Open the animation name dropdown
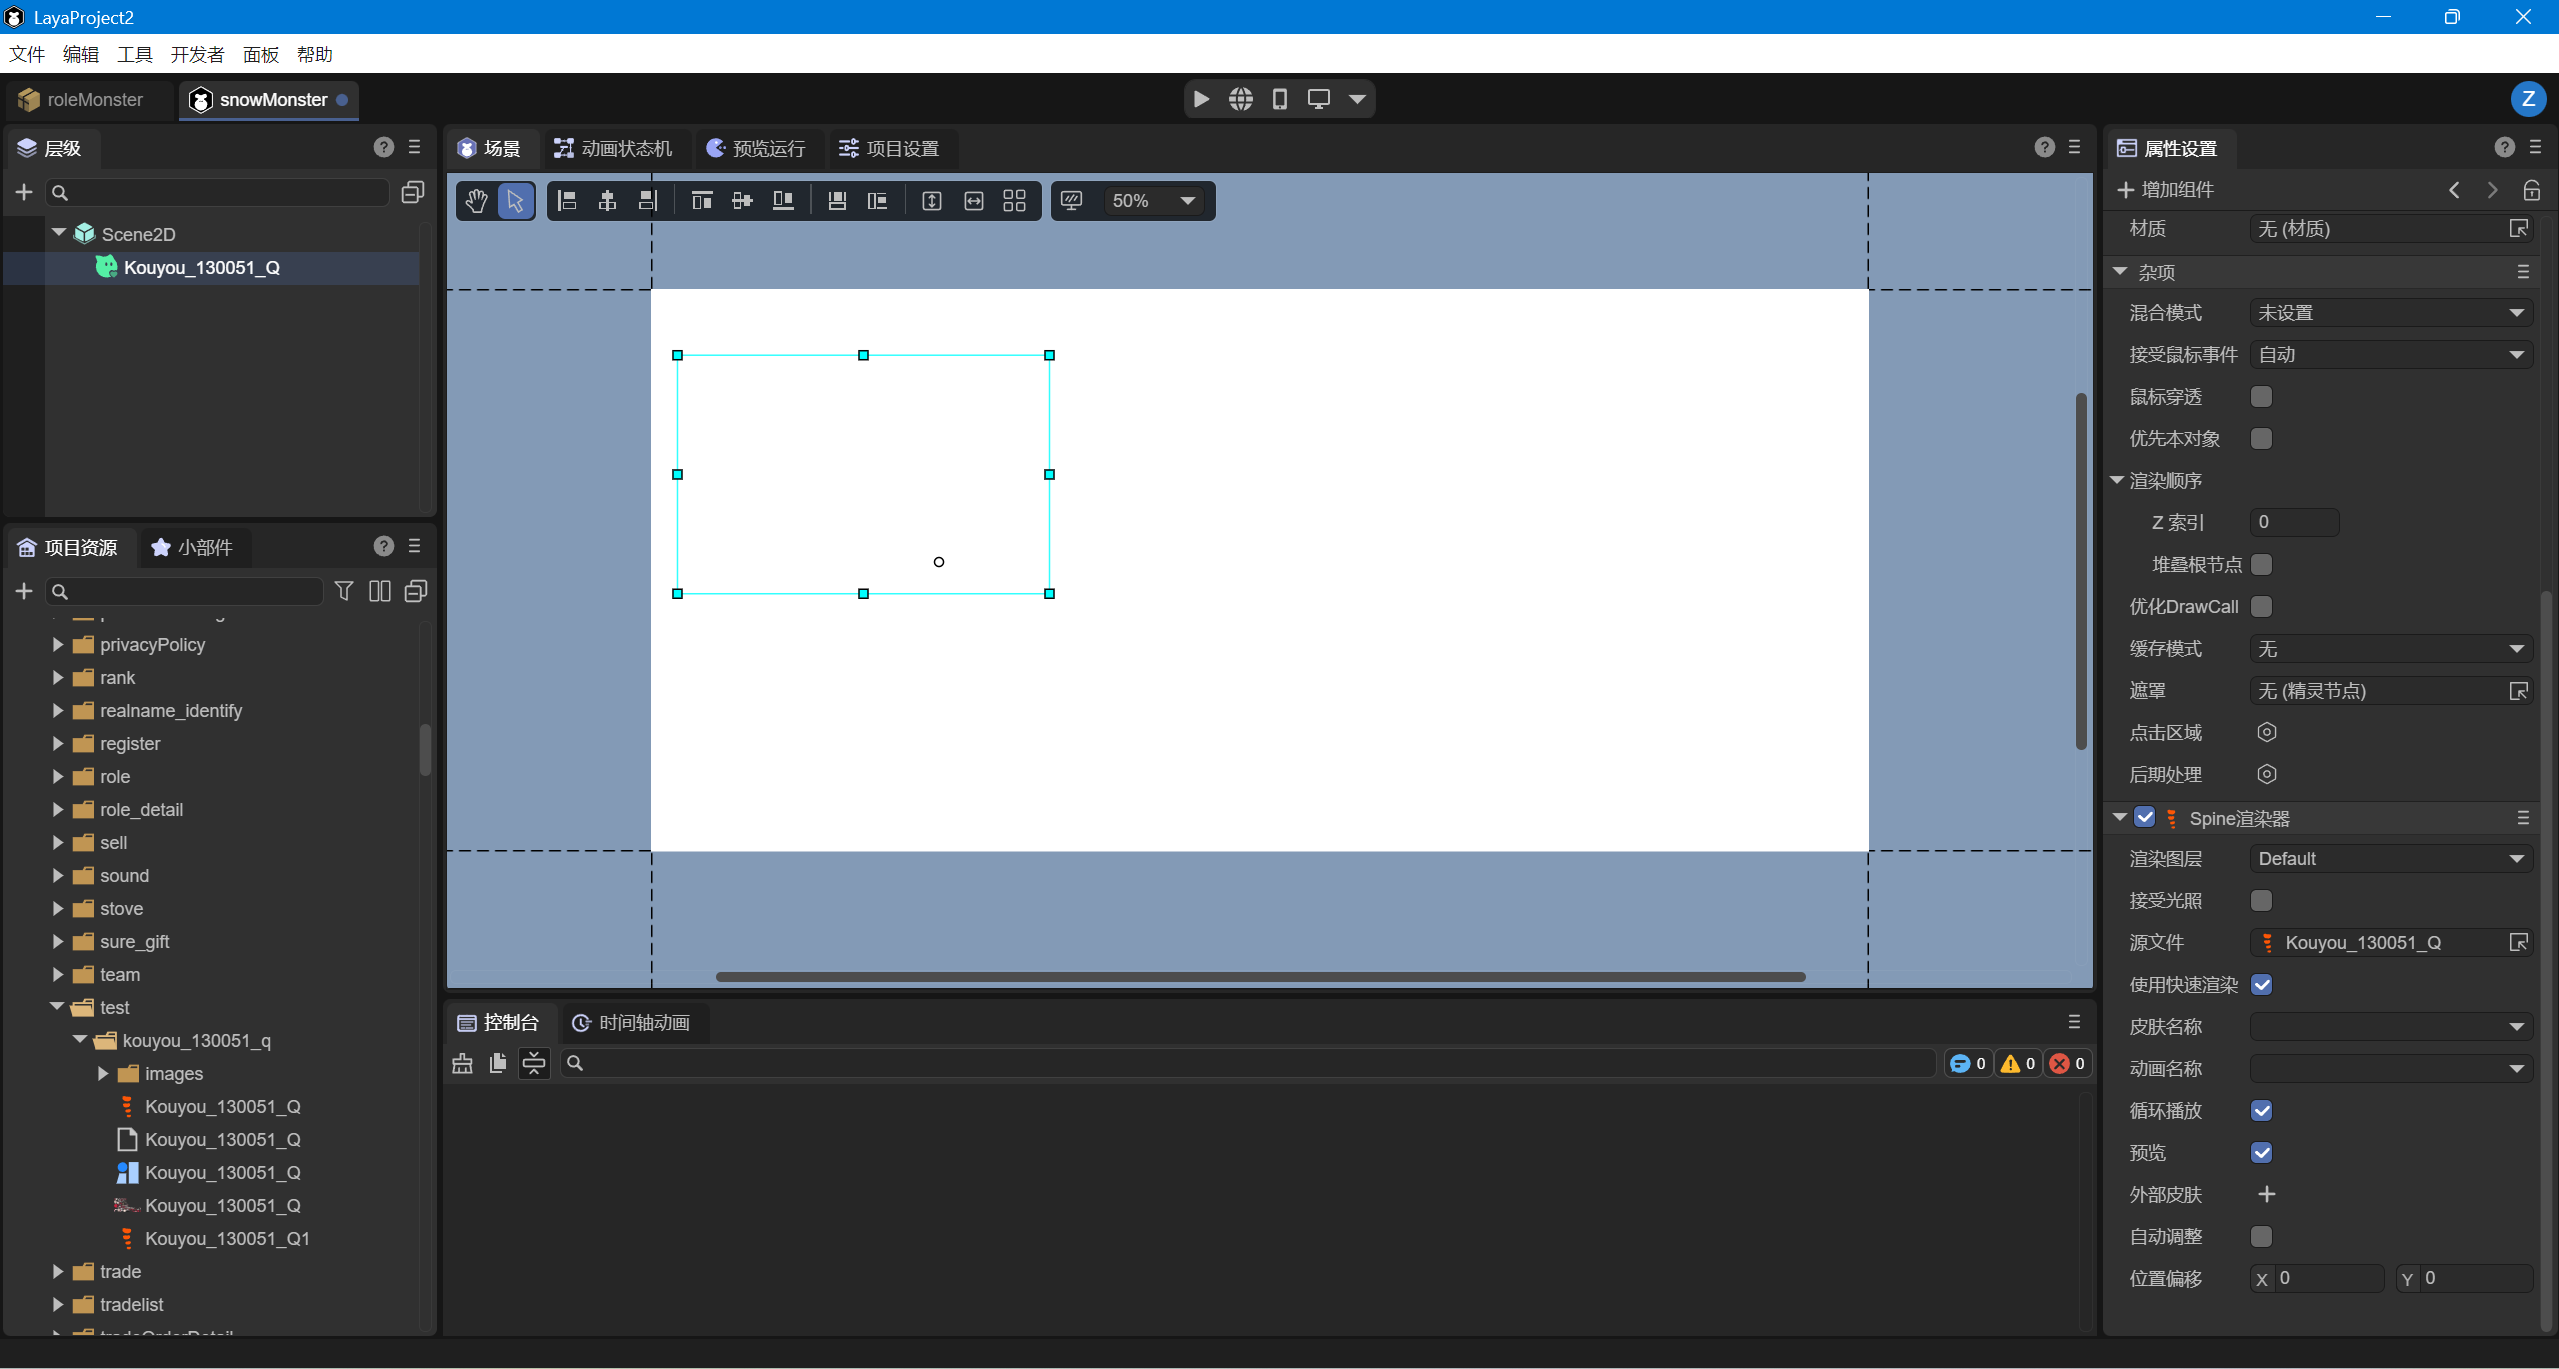Image resolution: width=2559 pixels, height=1369 pixels. [2390, 1069]
